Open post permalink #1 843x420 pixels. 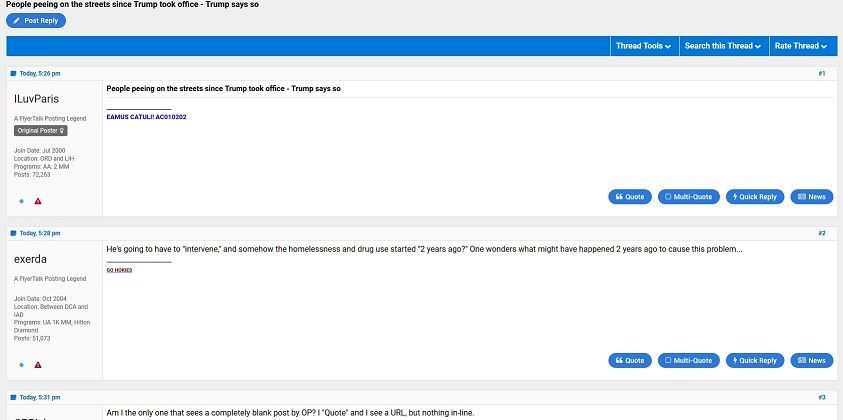click(821, 74)
